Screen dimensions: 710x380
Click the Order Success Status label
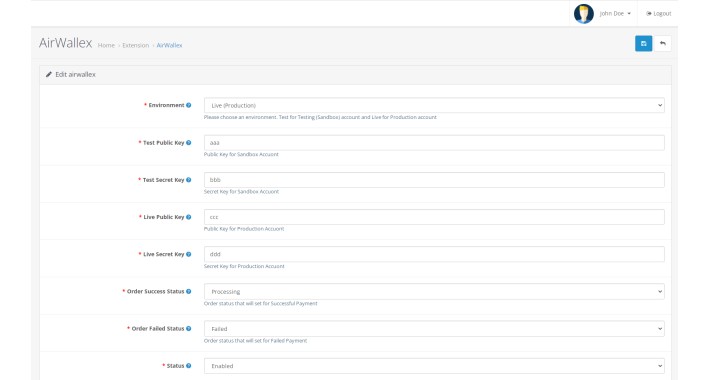pyautogui.click(x=155, y=291)
